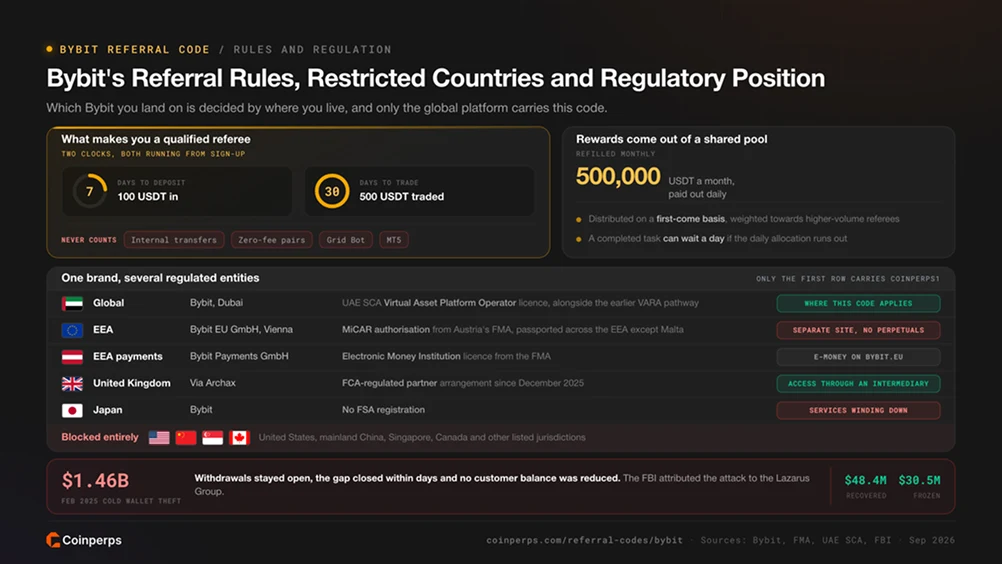The image size is (1002, 564).
Task: Click 'Japan' region name
Action: 107,410
